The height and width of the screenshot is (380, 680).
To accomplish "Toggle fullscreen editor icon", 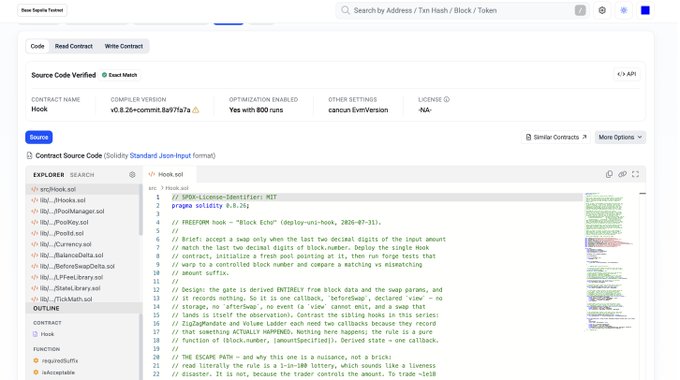I will tap(635, 174).
